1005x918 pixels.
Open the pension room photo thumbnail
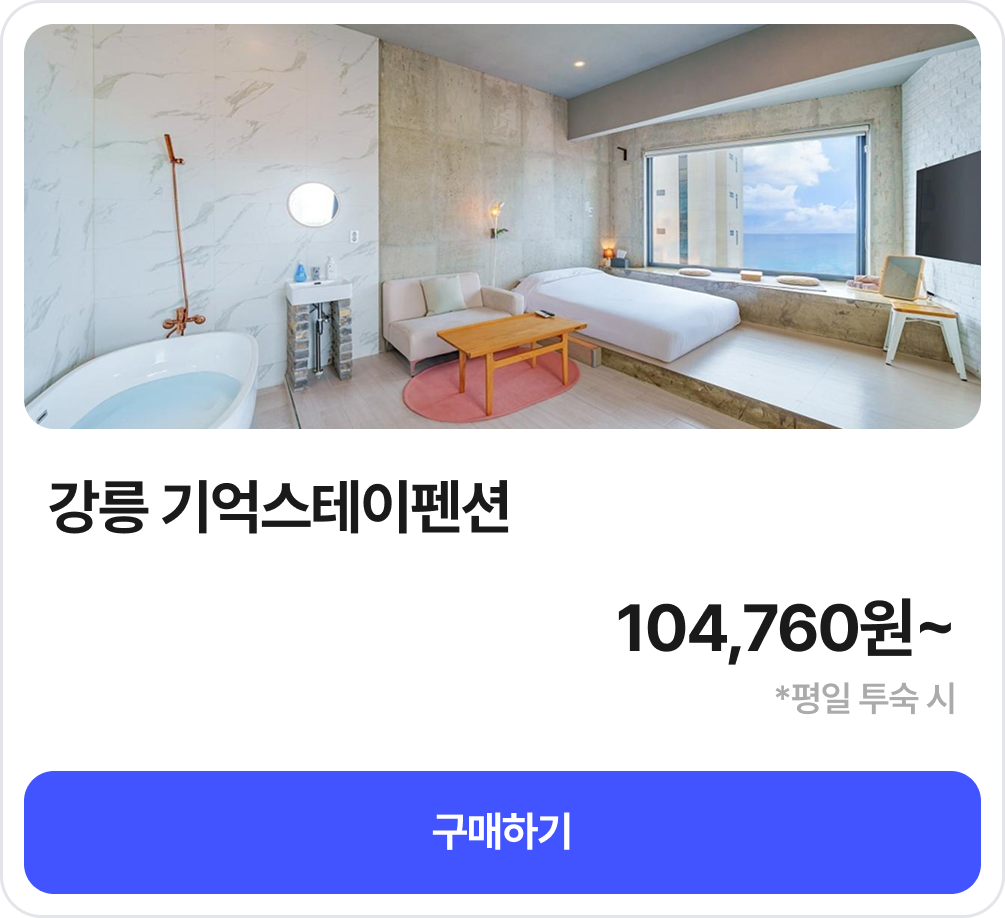click(x=502, y=226)
